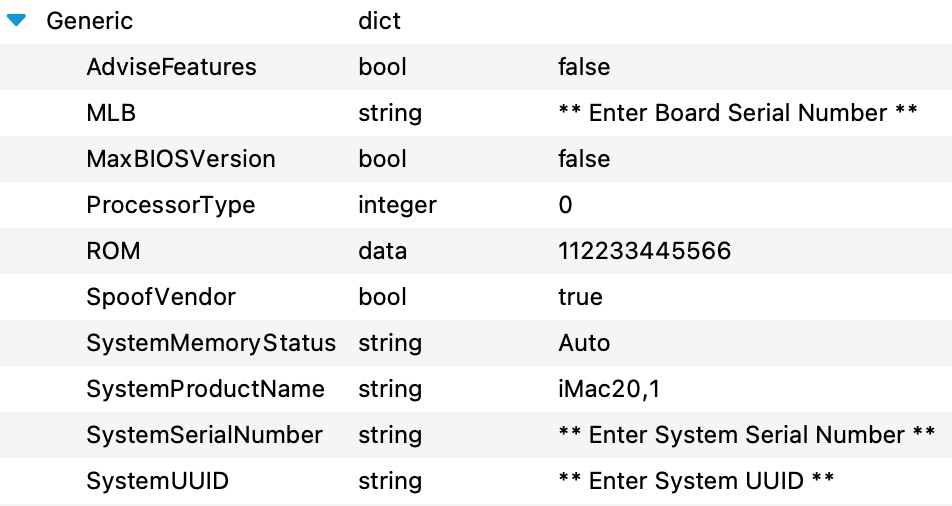Click the SystemMemoryStatus Auto value
Viewport: 952px width, 506px height.
[584, 343]
